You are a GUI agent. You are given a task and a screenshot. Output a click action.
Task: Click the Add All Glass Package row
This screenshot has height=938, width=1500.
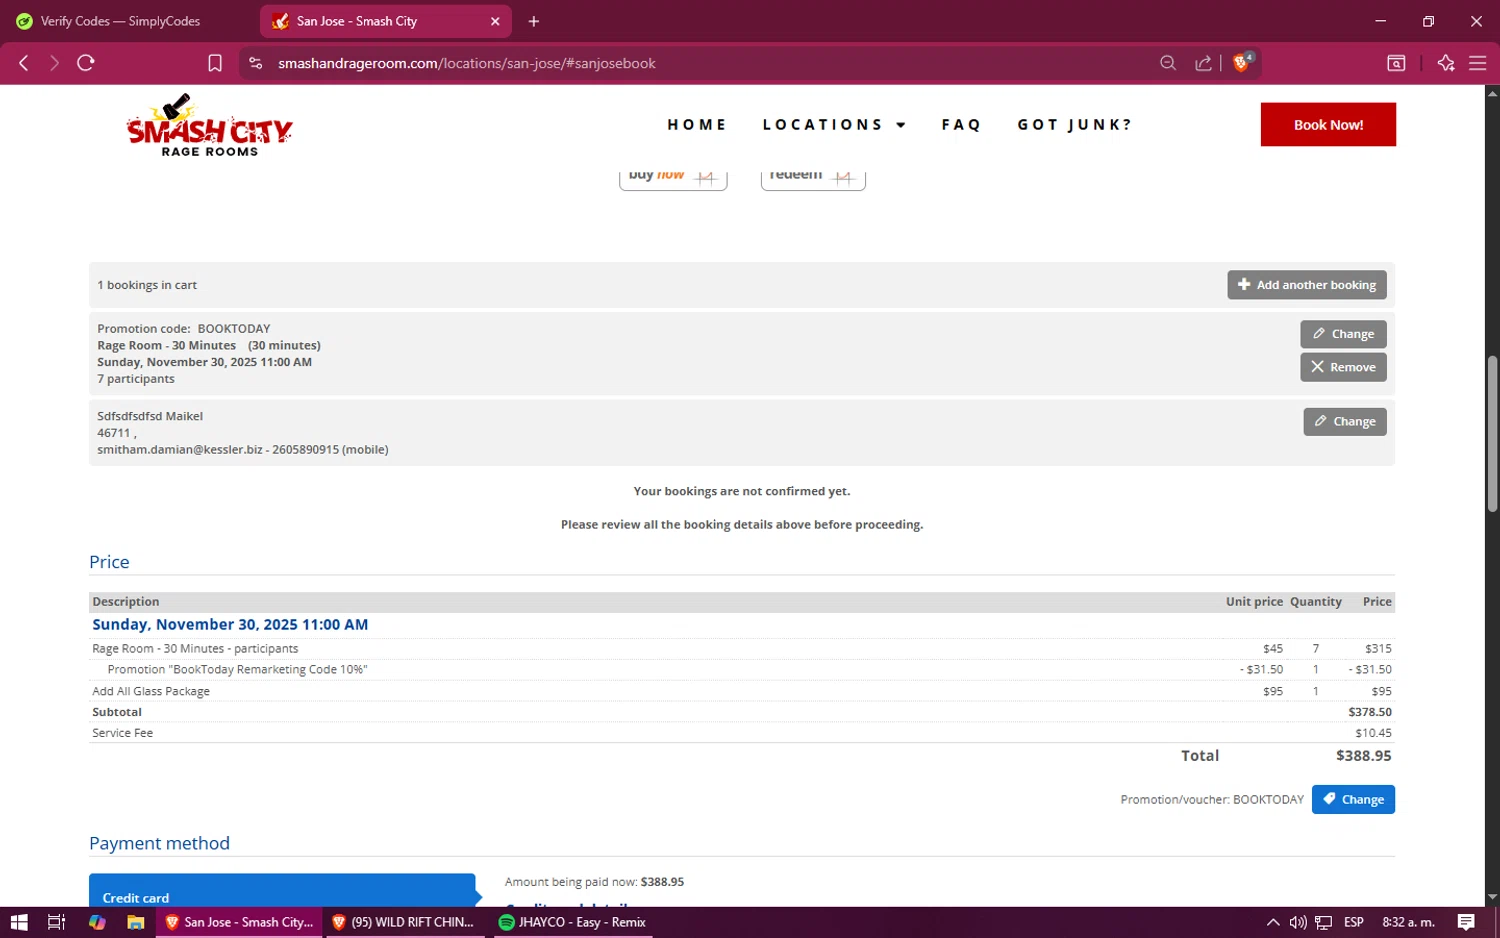pyautogui.click(x=741, y=691)
